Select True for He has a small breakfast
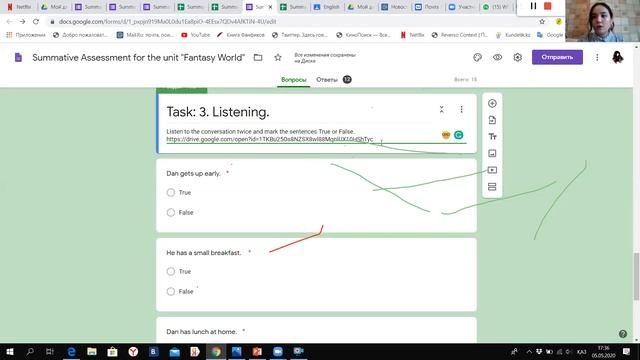 coord(171,271)
